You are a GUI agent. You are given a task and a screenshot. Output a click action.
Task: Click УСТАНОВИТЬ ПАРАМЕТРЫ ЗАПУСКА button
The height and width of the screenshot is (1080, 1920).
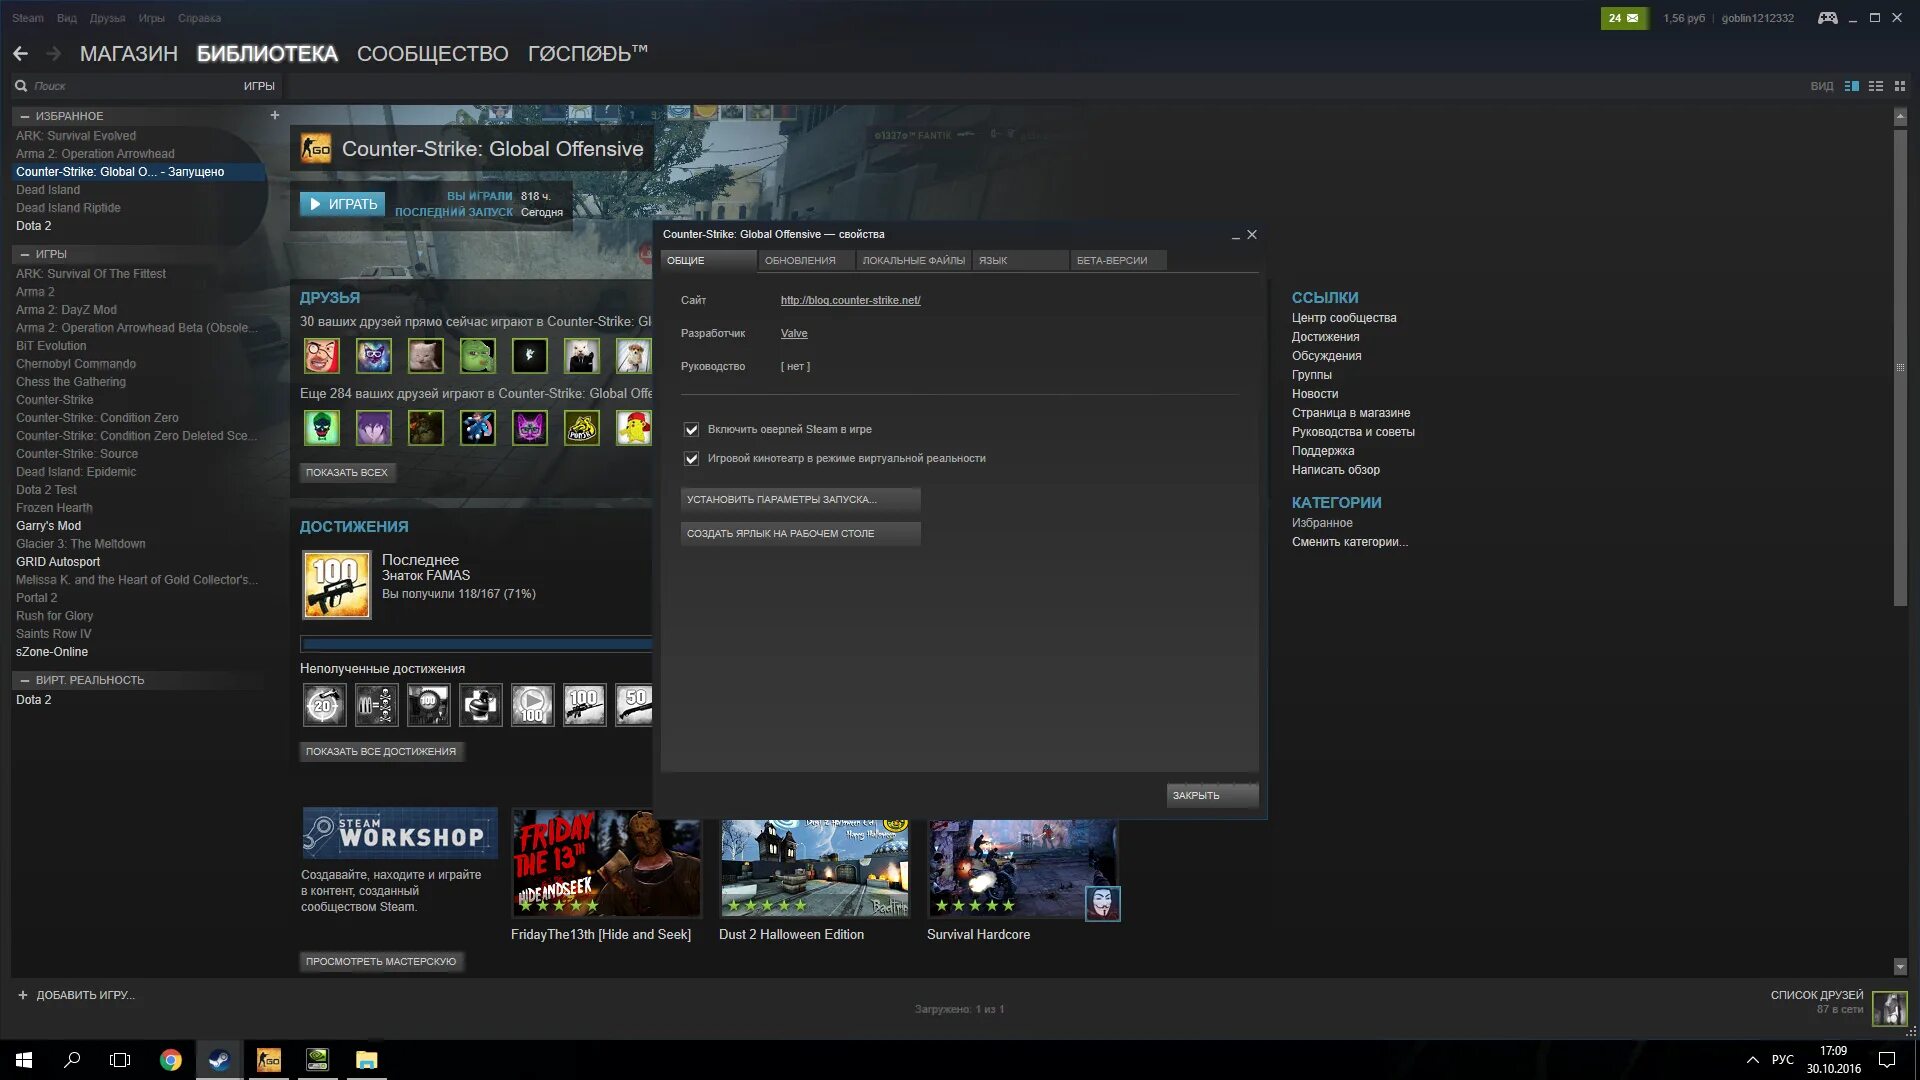click(x=800, y=500)
